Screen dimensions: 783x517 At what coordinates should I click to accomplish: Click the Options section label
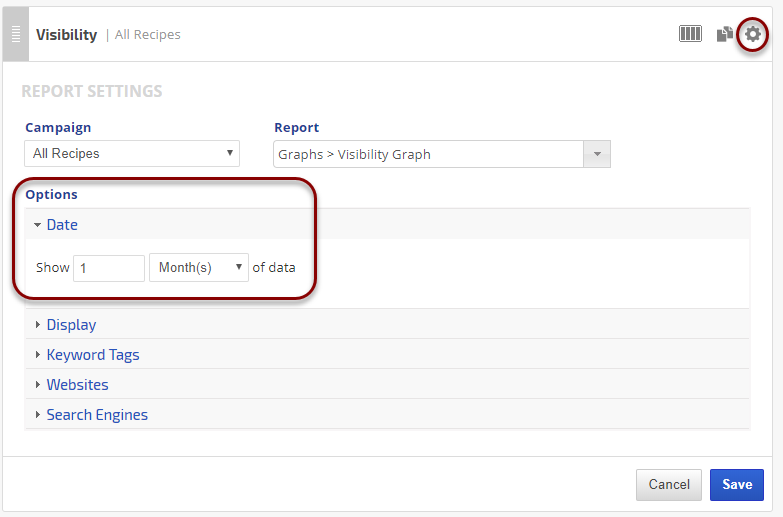51,194
